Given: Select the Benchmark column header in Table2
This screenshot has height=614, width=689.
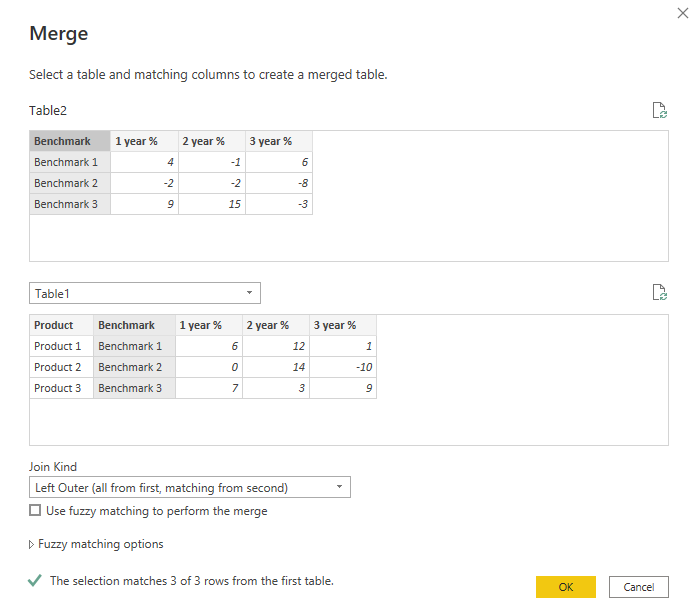Looking at the screenshot, I should tap(70, 141).
